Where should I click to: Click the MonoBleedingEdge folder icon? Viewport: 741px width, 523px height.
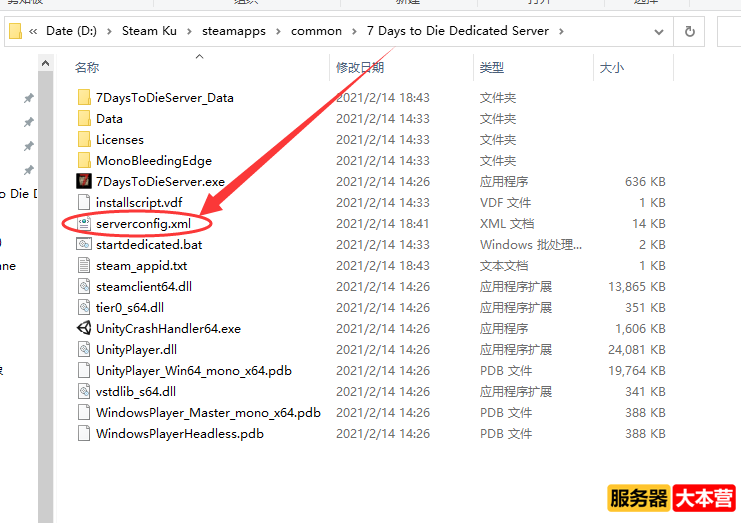tap(84, 161)
